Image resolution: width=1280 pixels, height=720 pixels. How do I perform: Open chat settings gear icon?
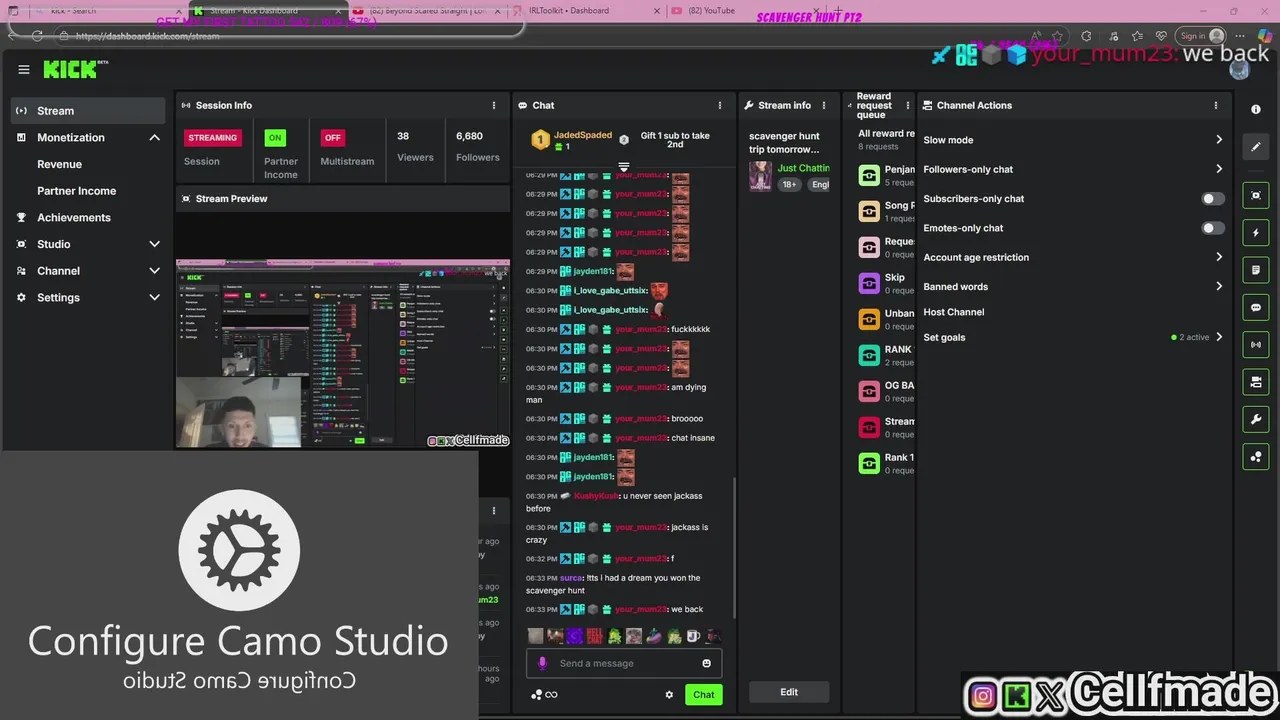coord(669,695)
